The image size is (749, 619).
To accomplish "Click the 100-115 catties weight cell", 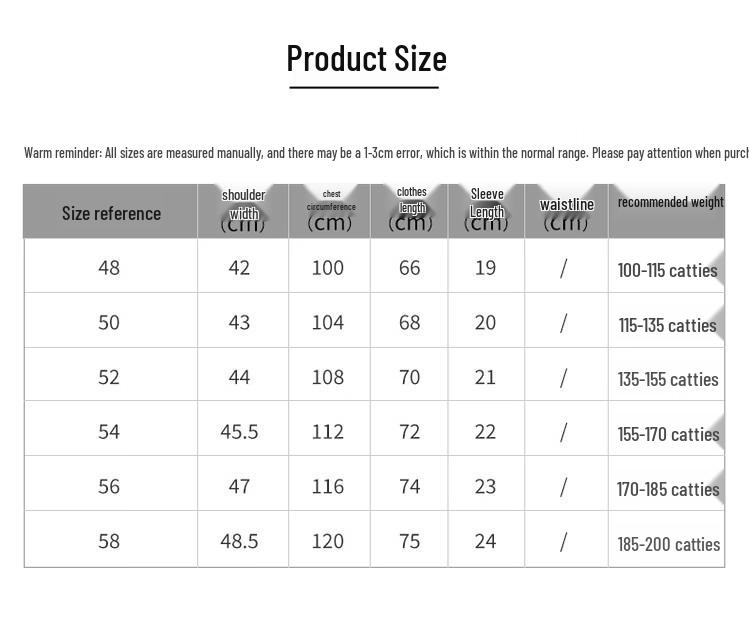I will 667,270.
